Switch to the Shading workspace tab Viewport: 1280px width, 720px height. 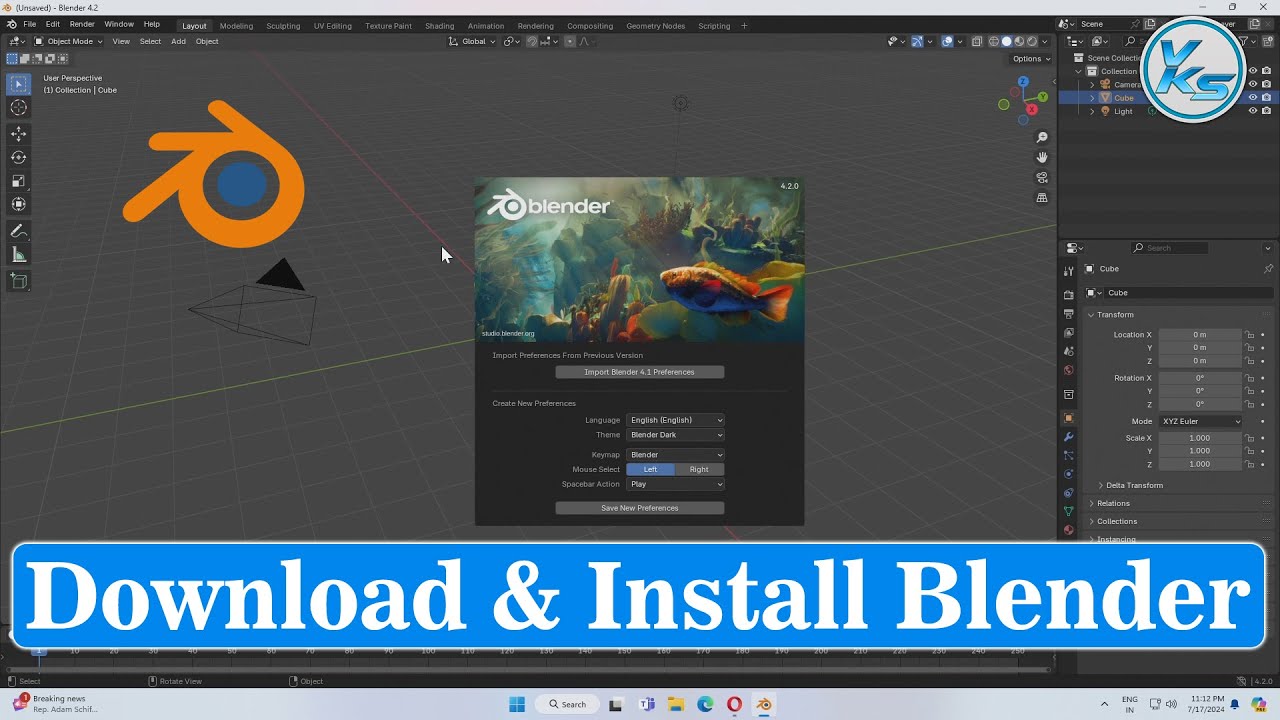pyautogui.click(x=439, y=26)
